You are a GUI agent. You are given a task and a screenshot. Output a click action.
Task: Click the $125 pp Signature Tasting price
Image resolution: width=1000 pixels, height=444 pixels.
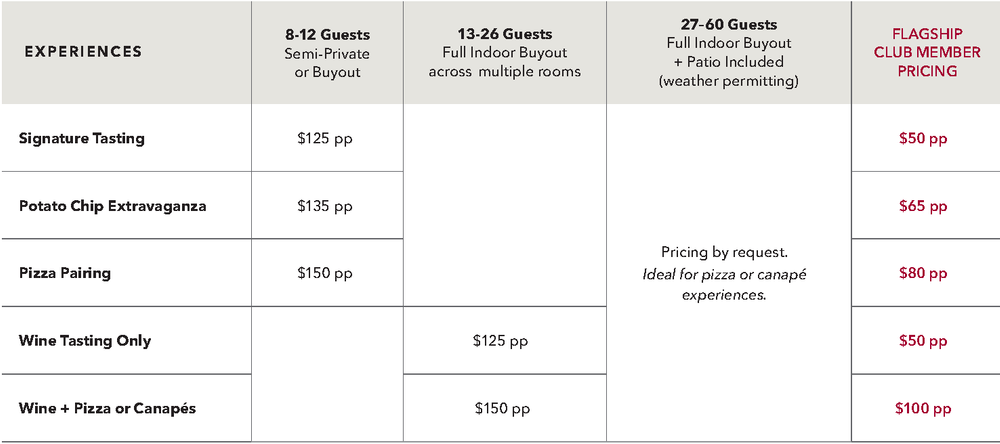(x=325, y=139)
